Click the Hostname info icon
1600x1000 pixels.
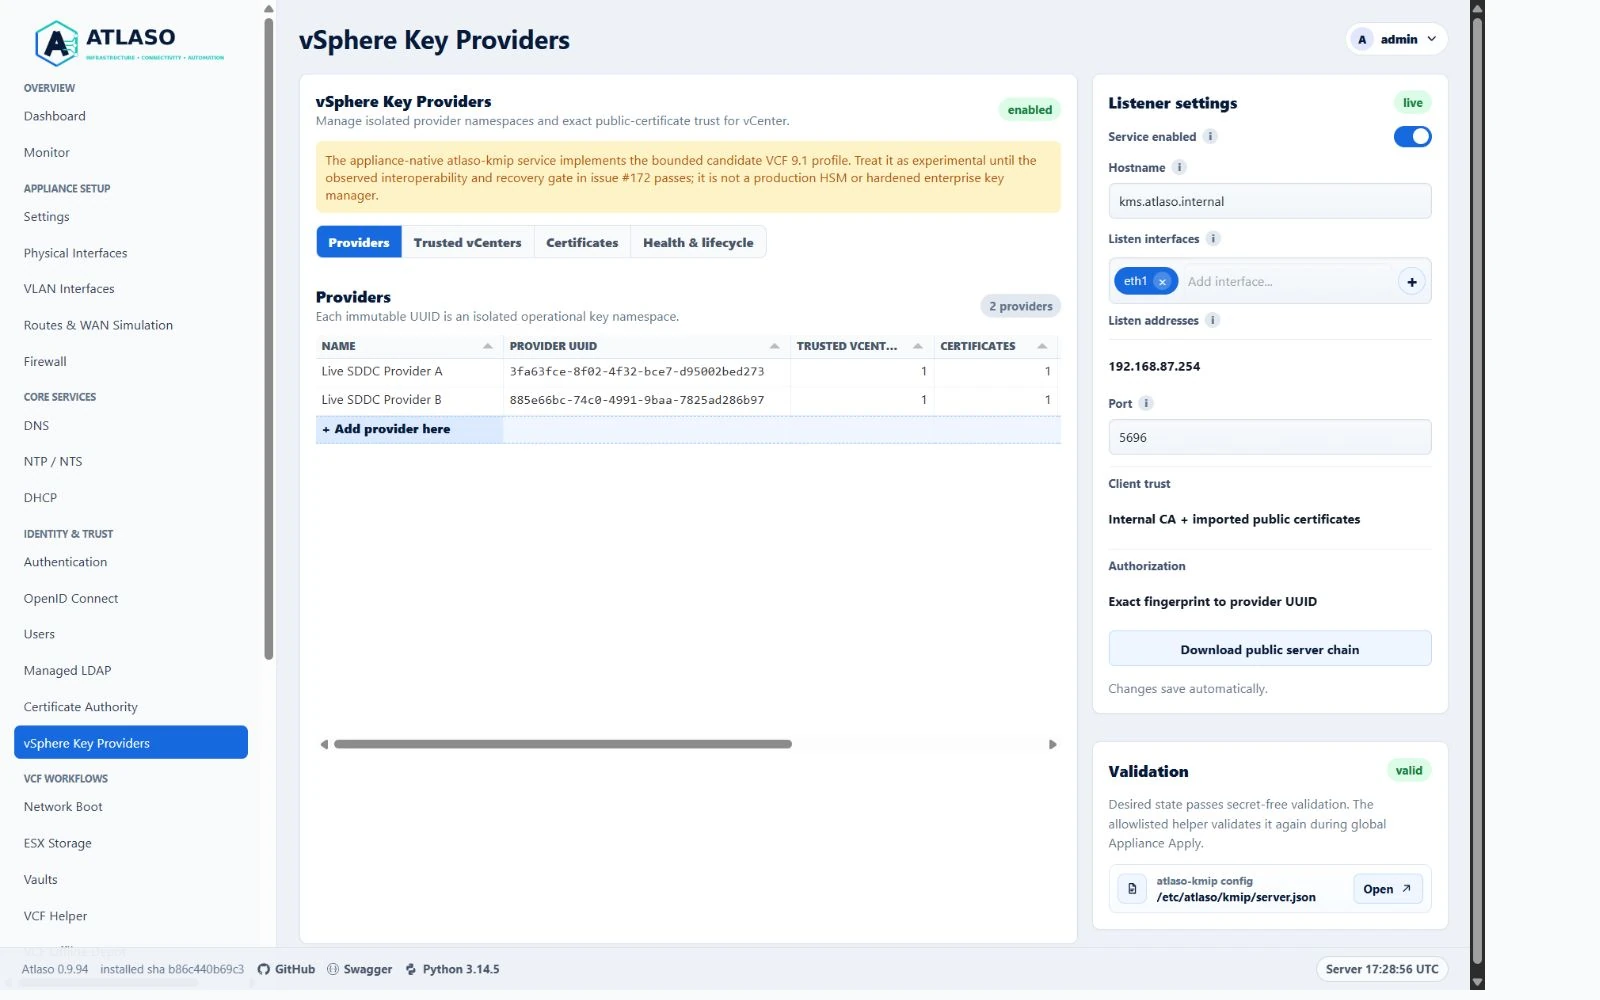point(1179,168)
